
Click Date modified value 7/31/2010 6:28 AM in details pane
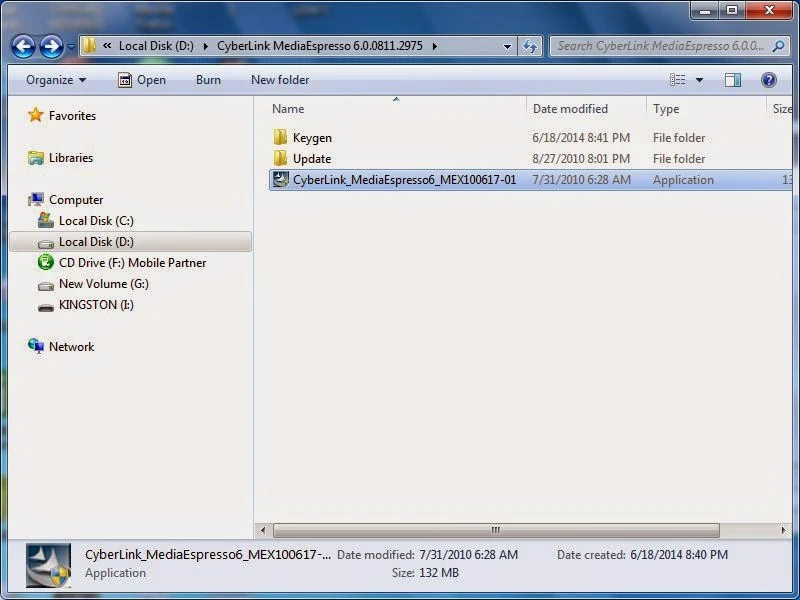point(468,555)
